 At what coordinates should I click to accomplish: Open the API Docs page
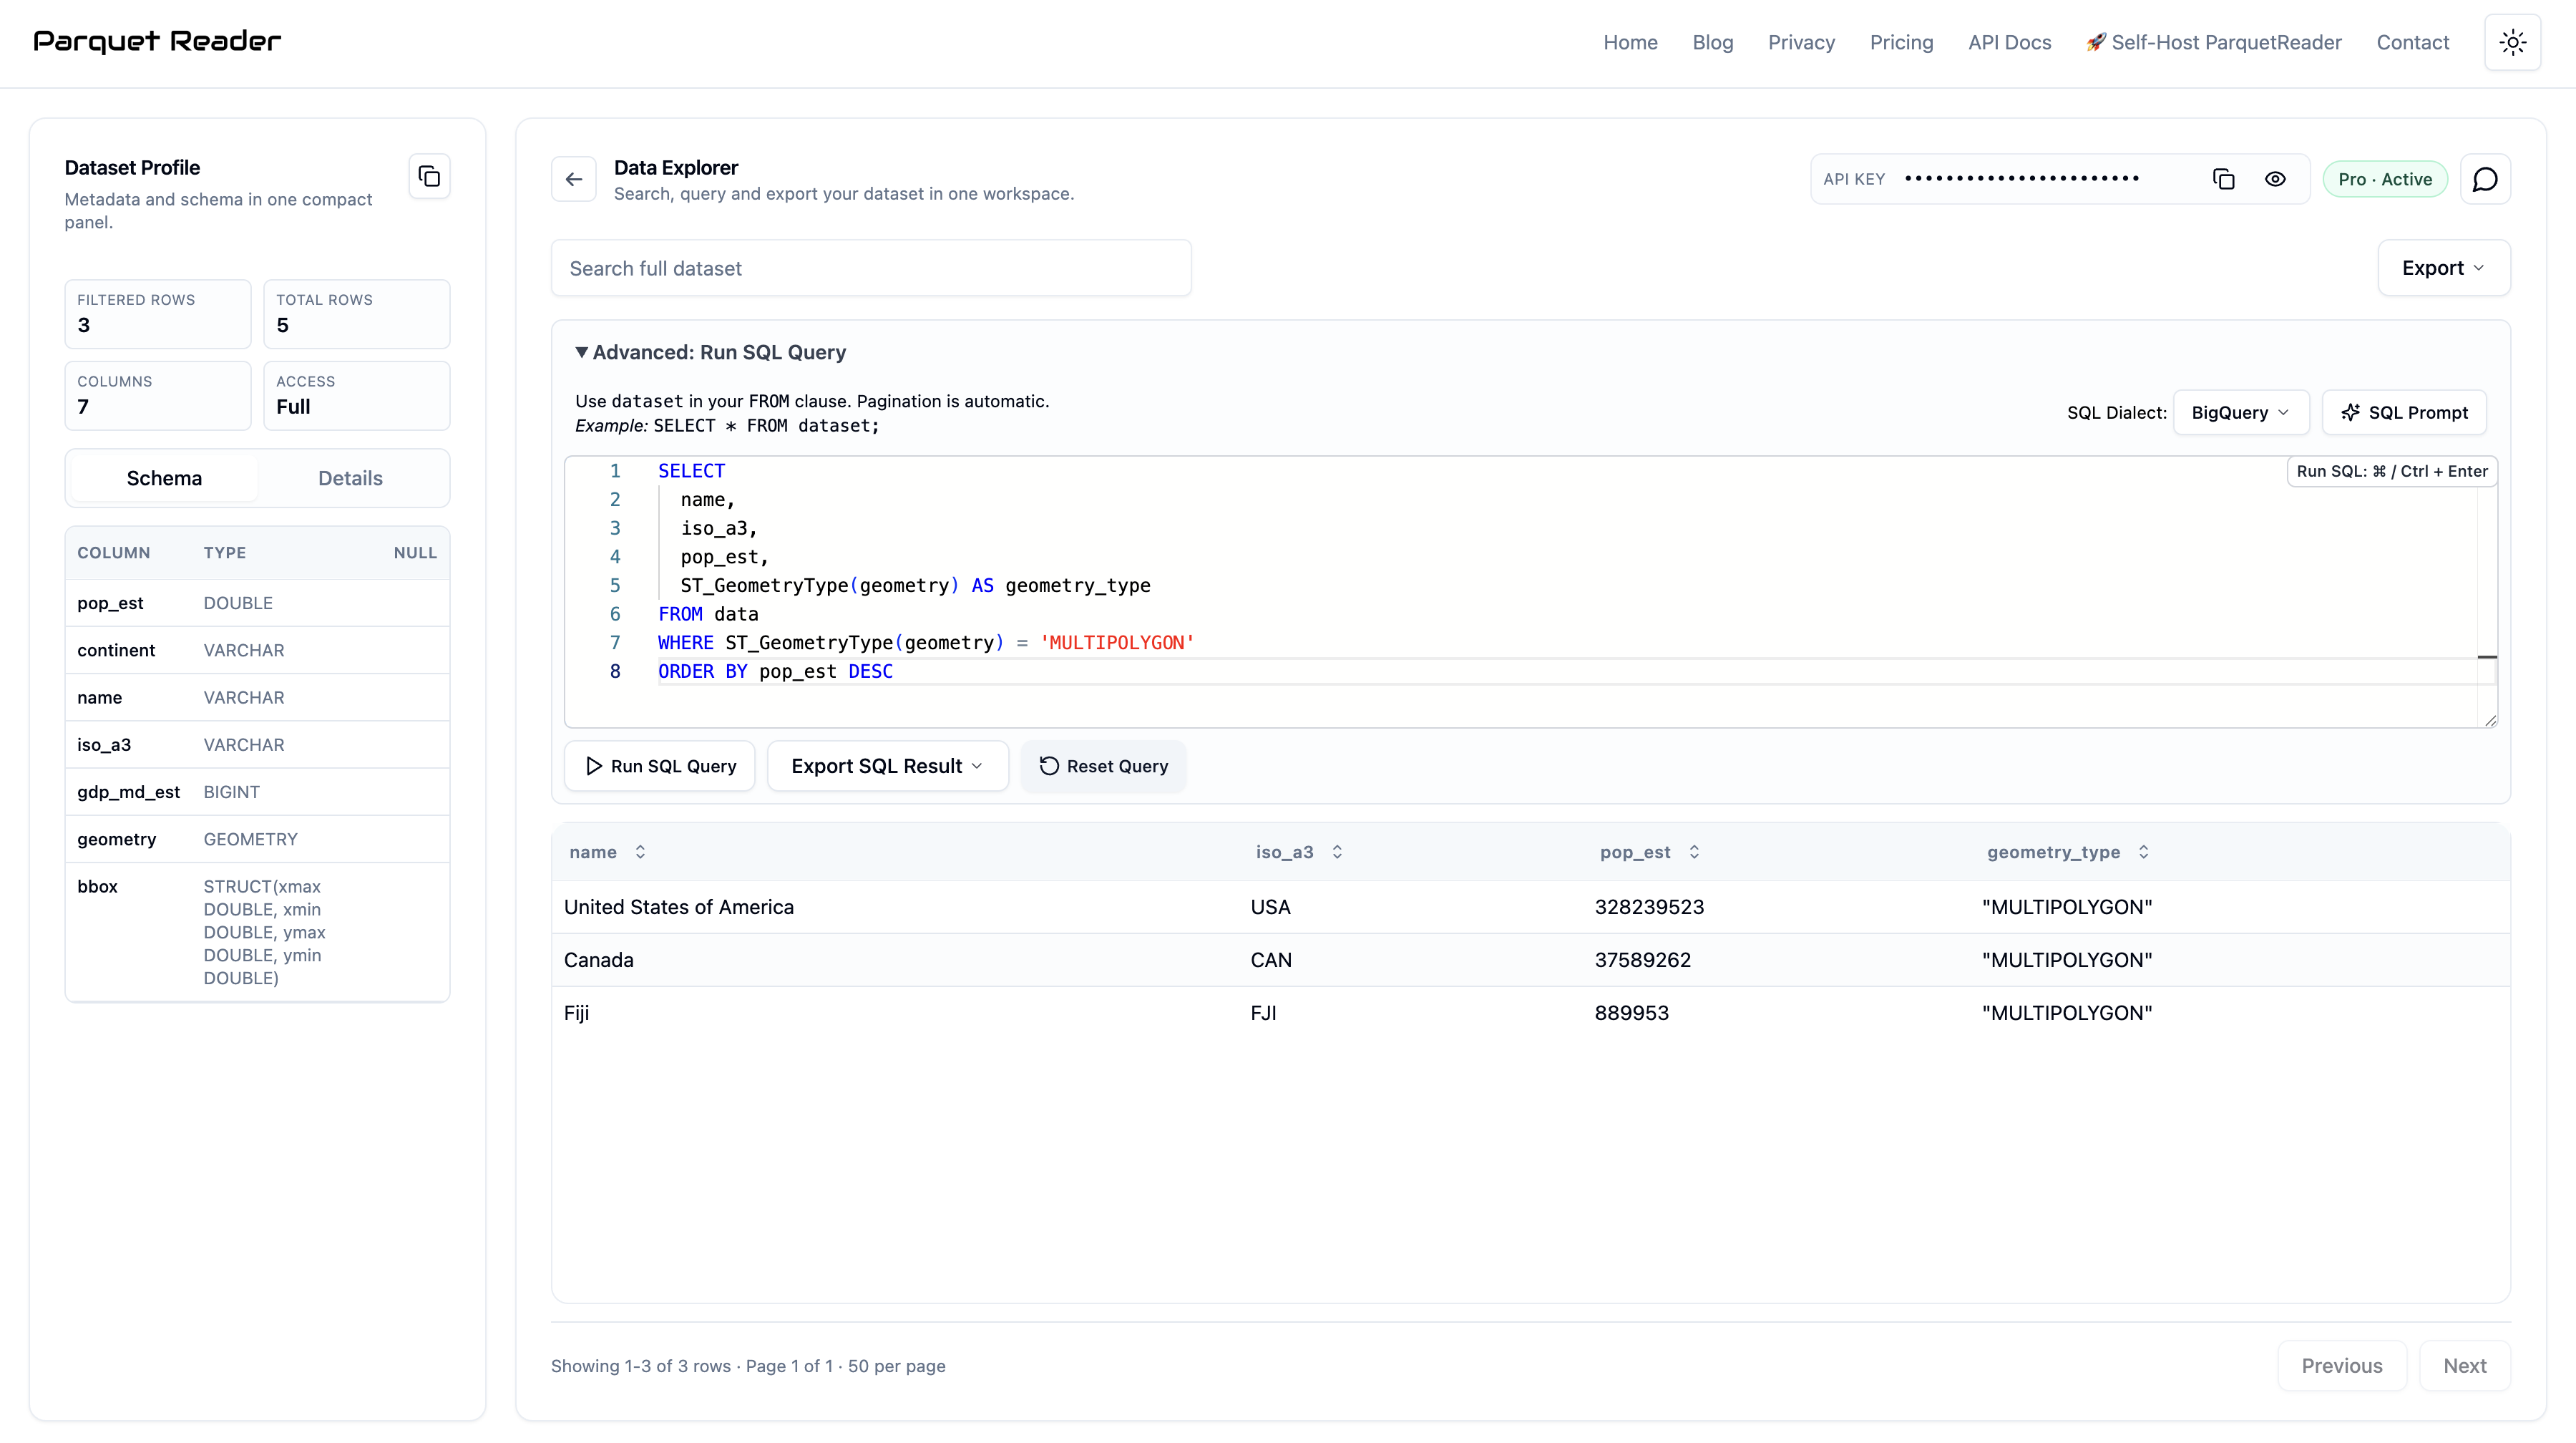(x=2009, y=42)
